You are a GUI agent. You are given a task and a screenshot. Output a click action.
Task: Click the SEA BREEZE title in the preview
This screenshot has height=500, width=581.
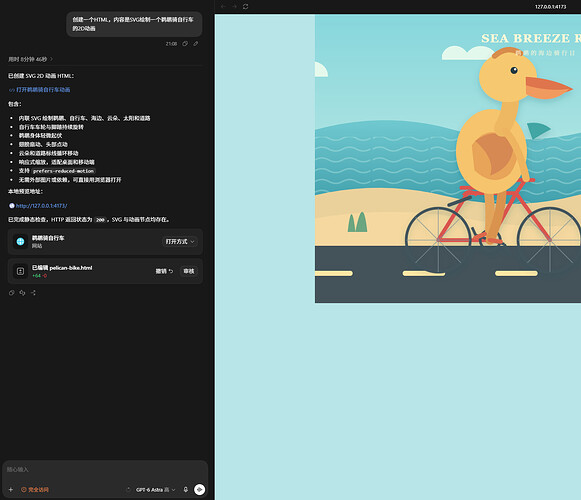tap(531, 38)
